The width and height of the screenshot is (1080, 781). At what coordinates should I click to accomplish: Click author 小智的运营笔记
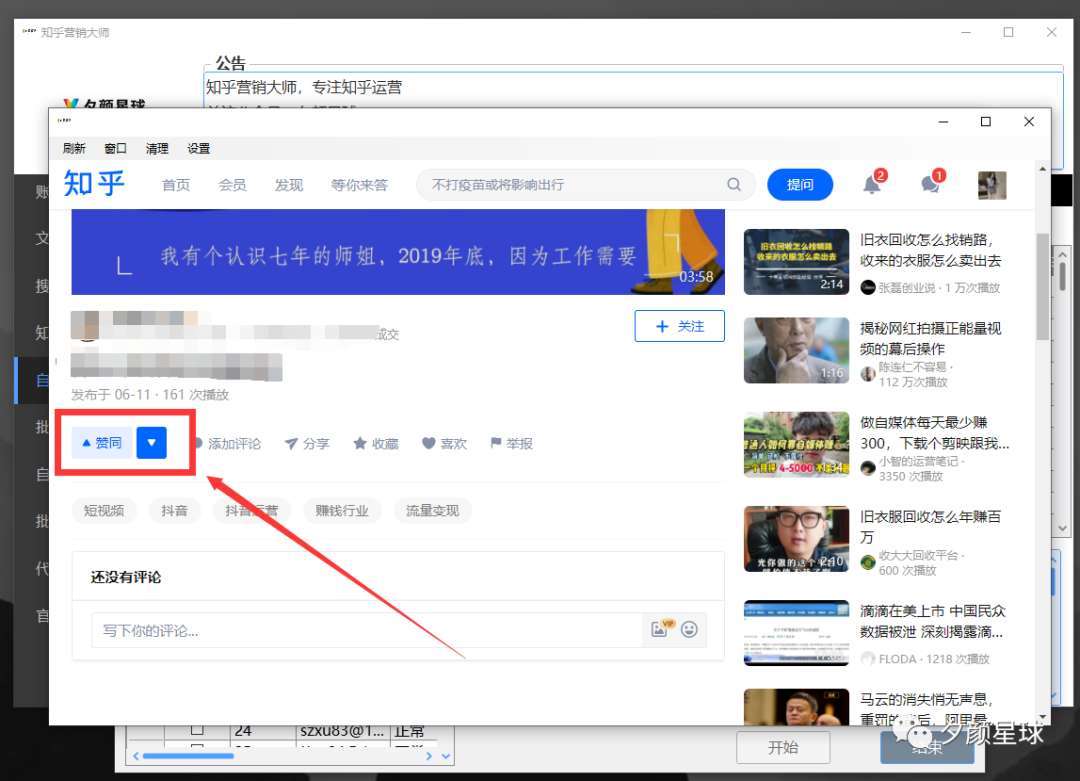[x=918, y=461]
